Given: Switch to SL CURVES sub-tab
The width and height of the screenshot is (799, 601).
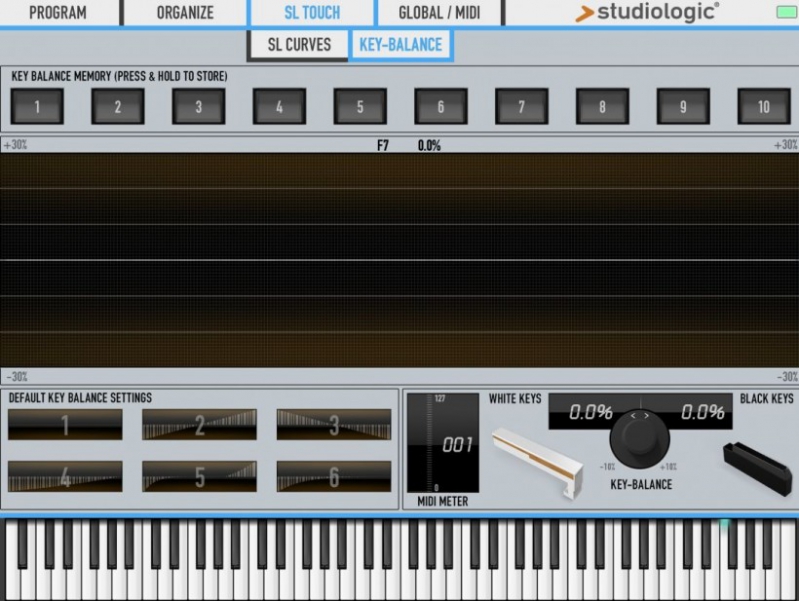Looking at the screenshot, I should (x=299, y=44).
